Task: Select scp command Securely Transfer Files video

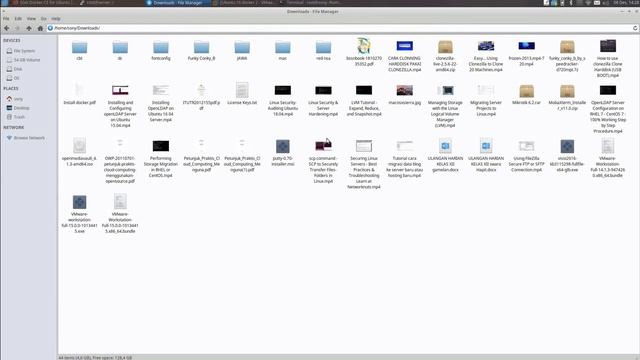Action: pos(323,161)
